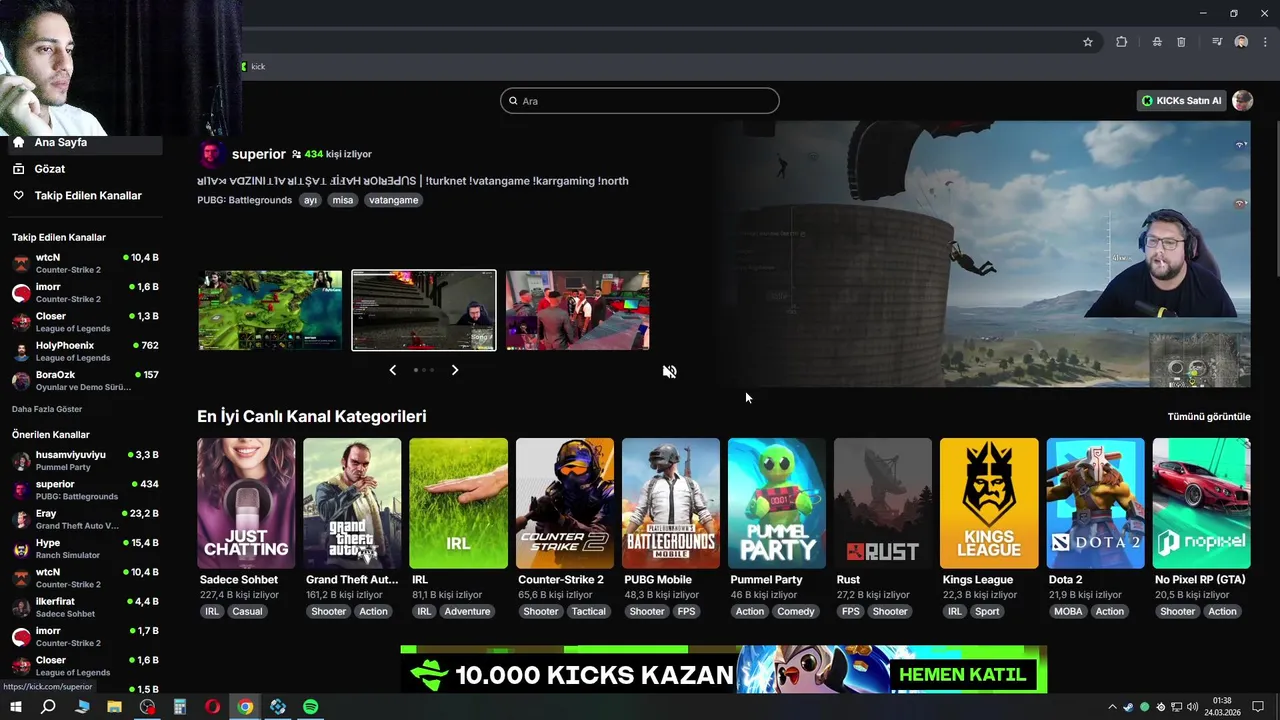Open the Kings League category card

pyautogui.click(x=989, y=503)
